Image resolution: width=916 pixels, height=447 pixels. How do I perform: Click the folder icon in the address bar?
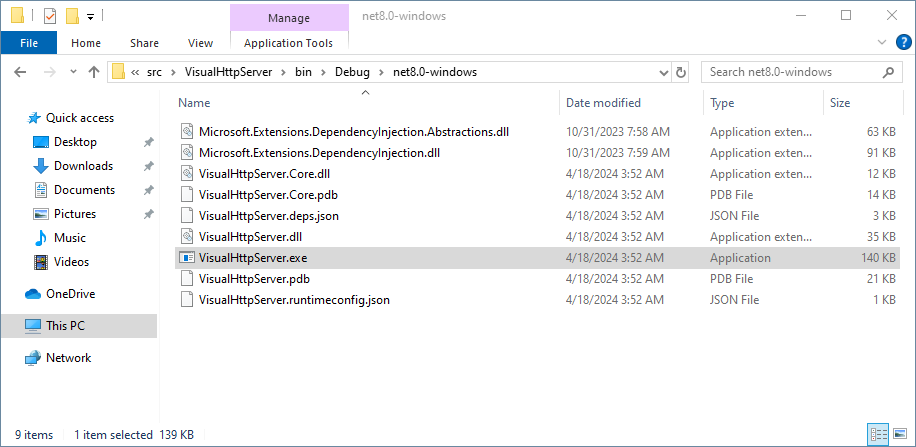(119, 72)
